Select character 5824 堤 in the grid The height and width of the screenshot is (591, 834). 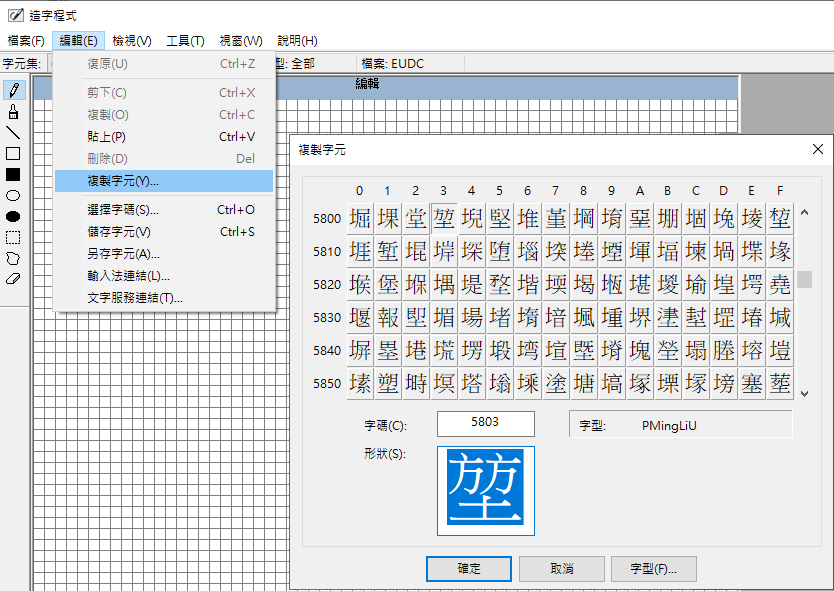[x=472, y=284]
